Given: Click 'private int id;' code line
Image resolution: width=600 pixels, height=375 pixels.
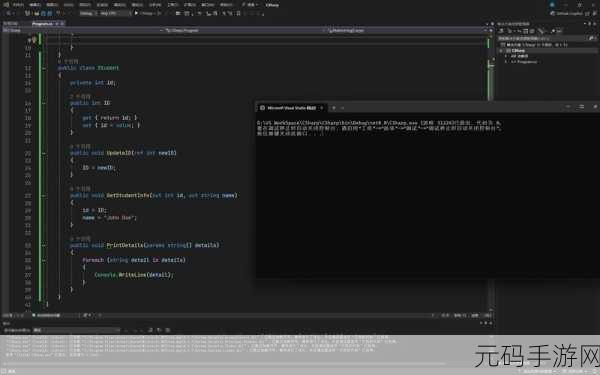Looking at the screenshot, I should pos(92,83).
